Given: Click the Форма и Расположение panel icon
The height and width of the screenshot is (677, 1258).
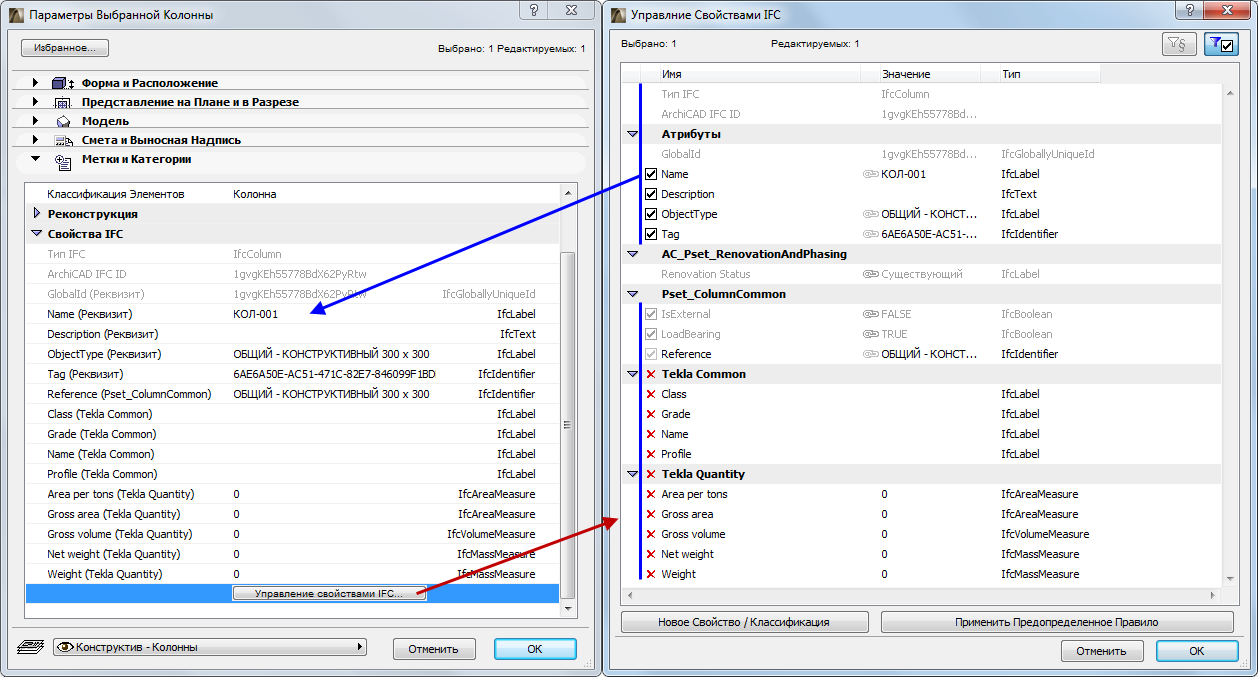Looking at the screenshot, I should coord(62,83).
